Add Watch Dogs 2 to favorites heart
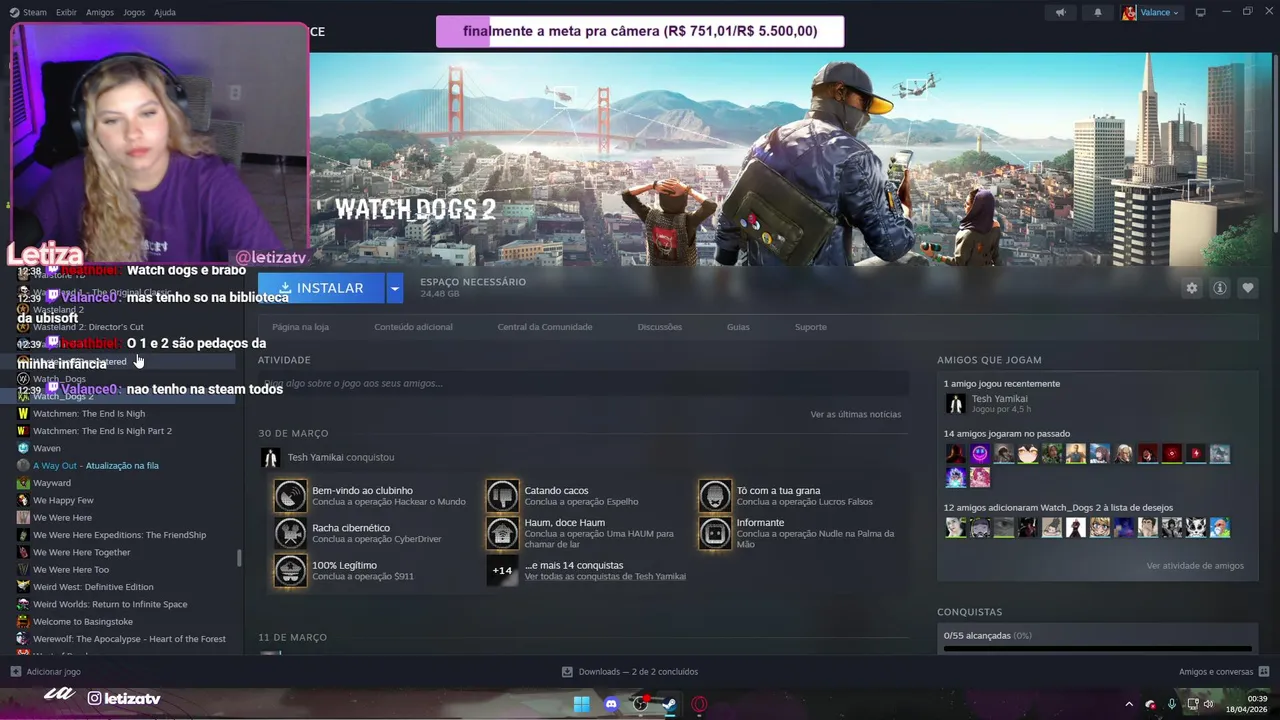The height and width of the screenshot is (720, 1280). (1248, 288)
